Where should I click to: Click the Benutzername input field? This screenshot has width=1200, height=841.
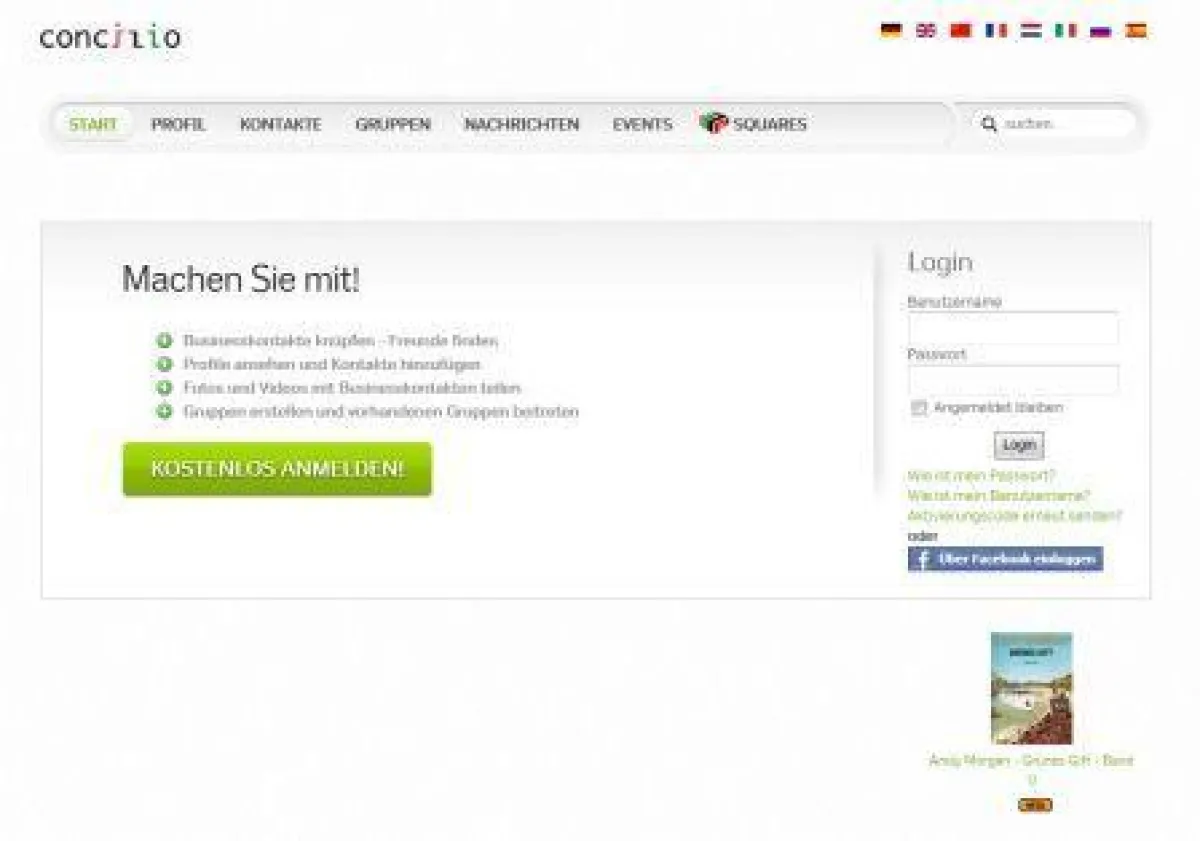(x=1012, y=330)
